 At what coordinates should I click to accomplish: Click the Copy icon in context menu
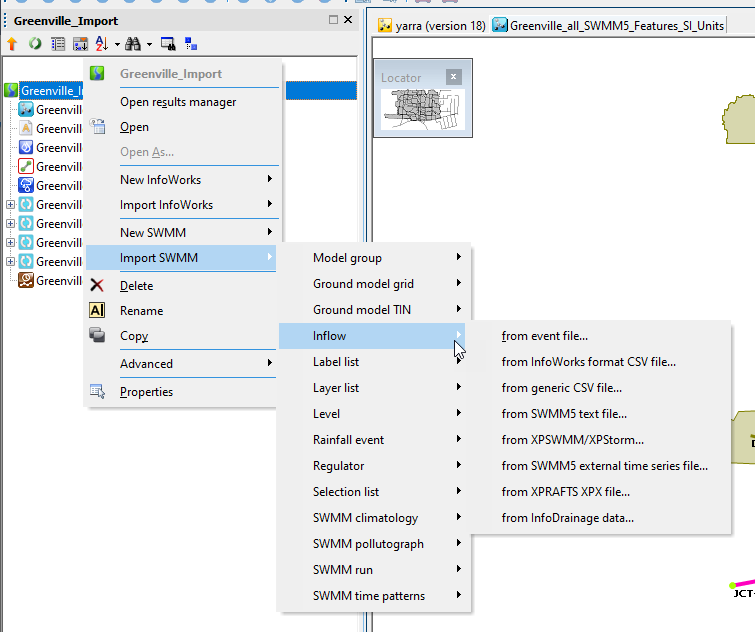point(97,335)
